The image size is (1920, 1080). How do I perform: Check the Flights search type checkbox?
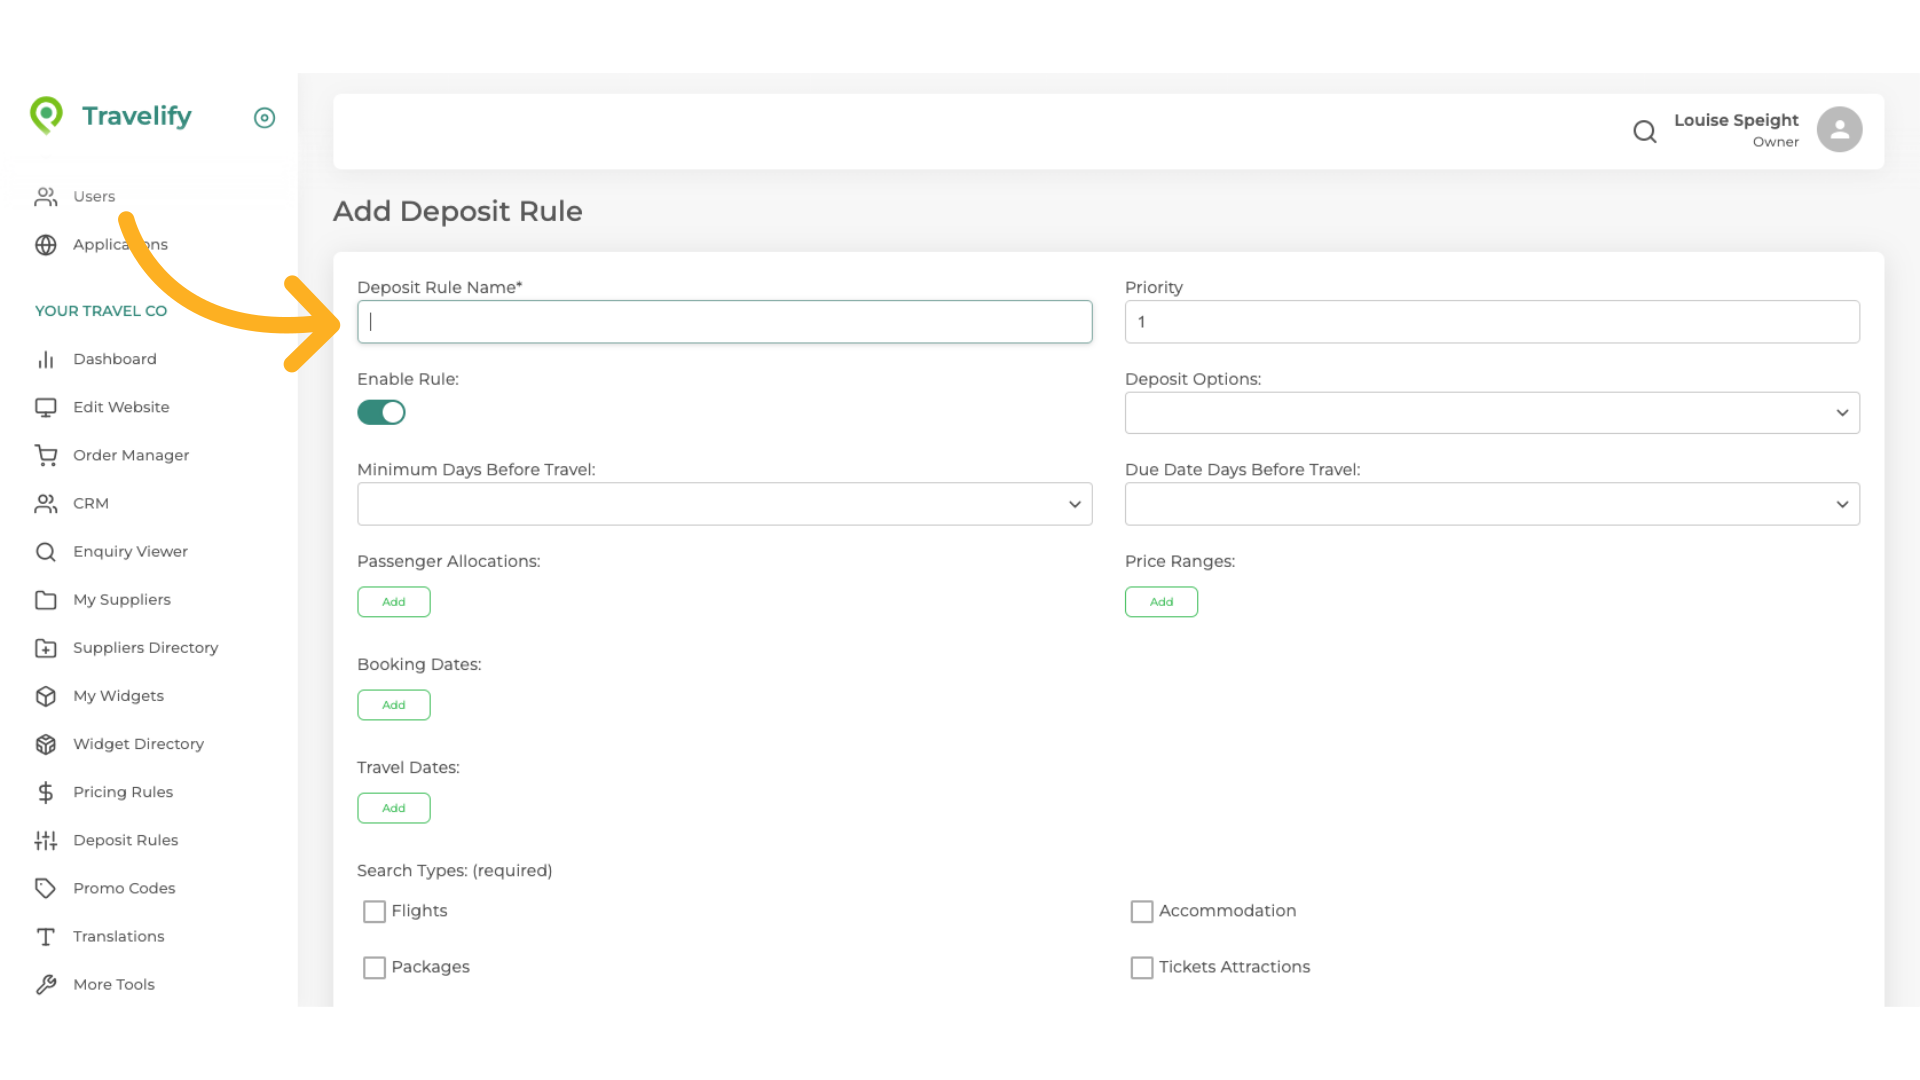[374, 911]
